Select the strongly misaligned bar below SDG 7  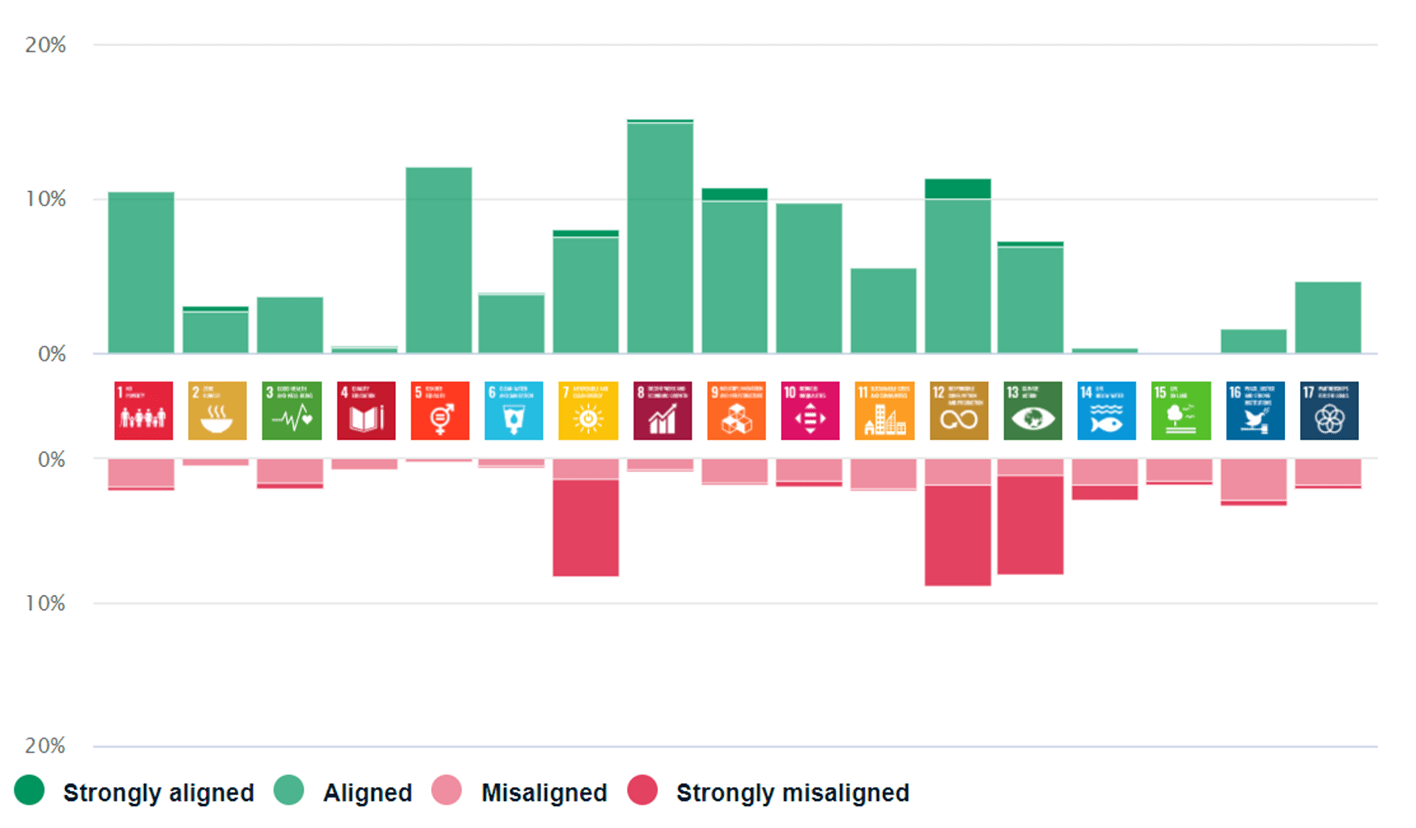pyautogui.click(x=586, y=528)
